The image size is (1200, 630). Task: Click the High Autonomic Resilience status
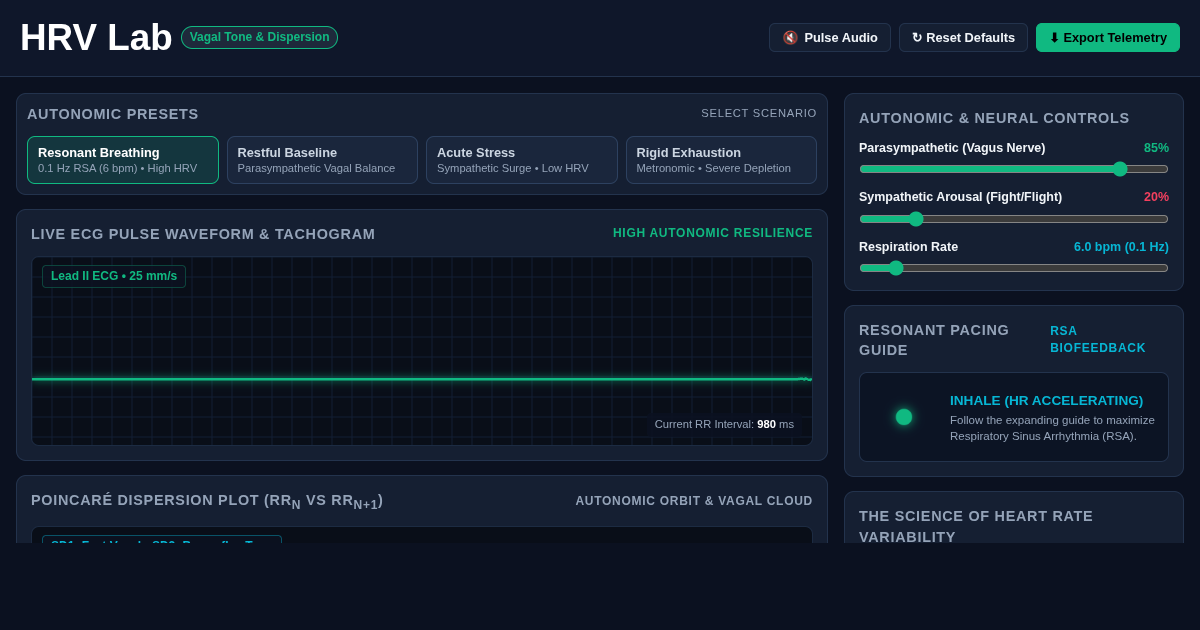[x=713, y=233]
